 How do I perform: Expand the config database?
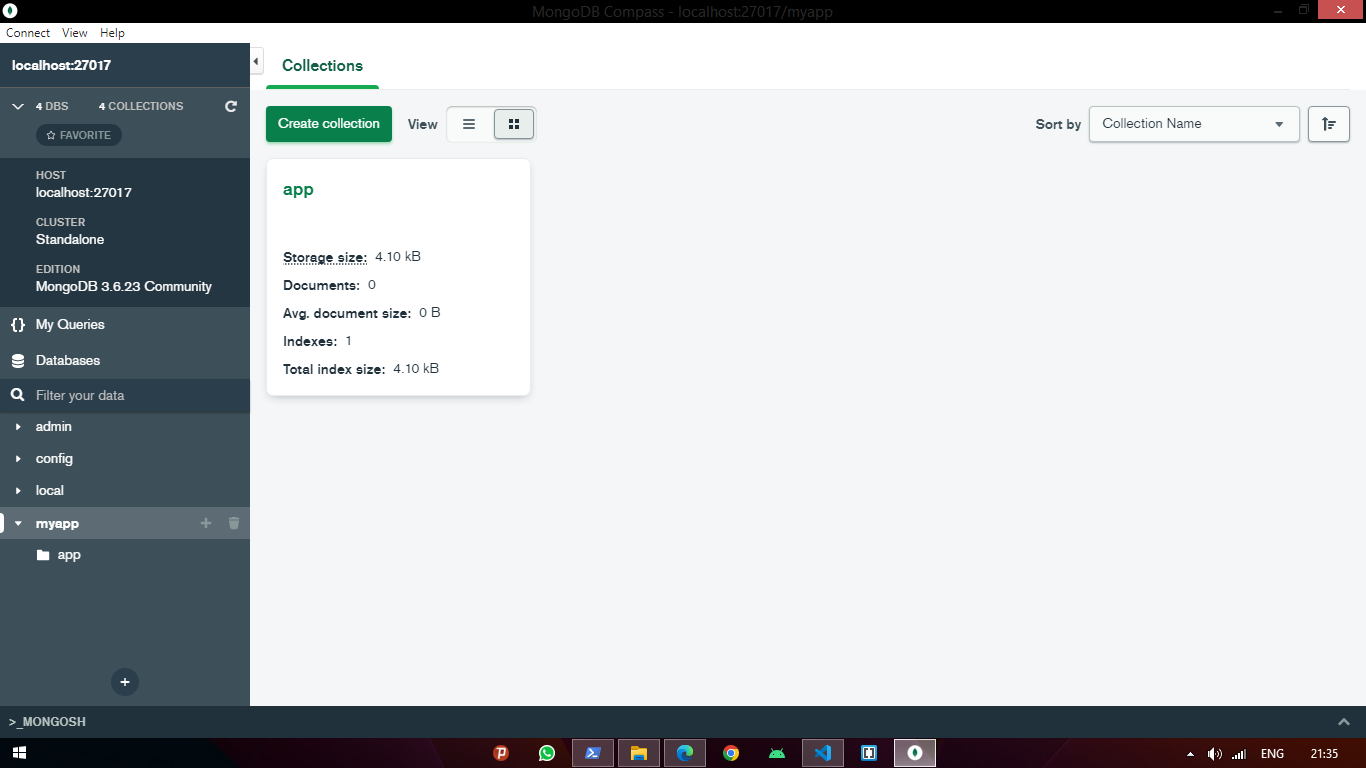pos(18,459)
